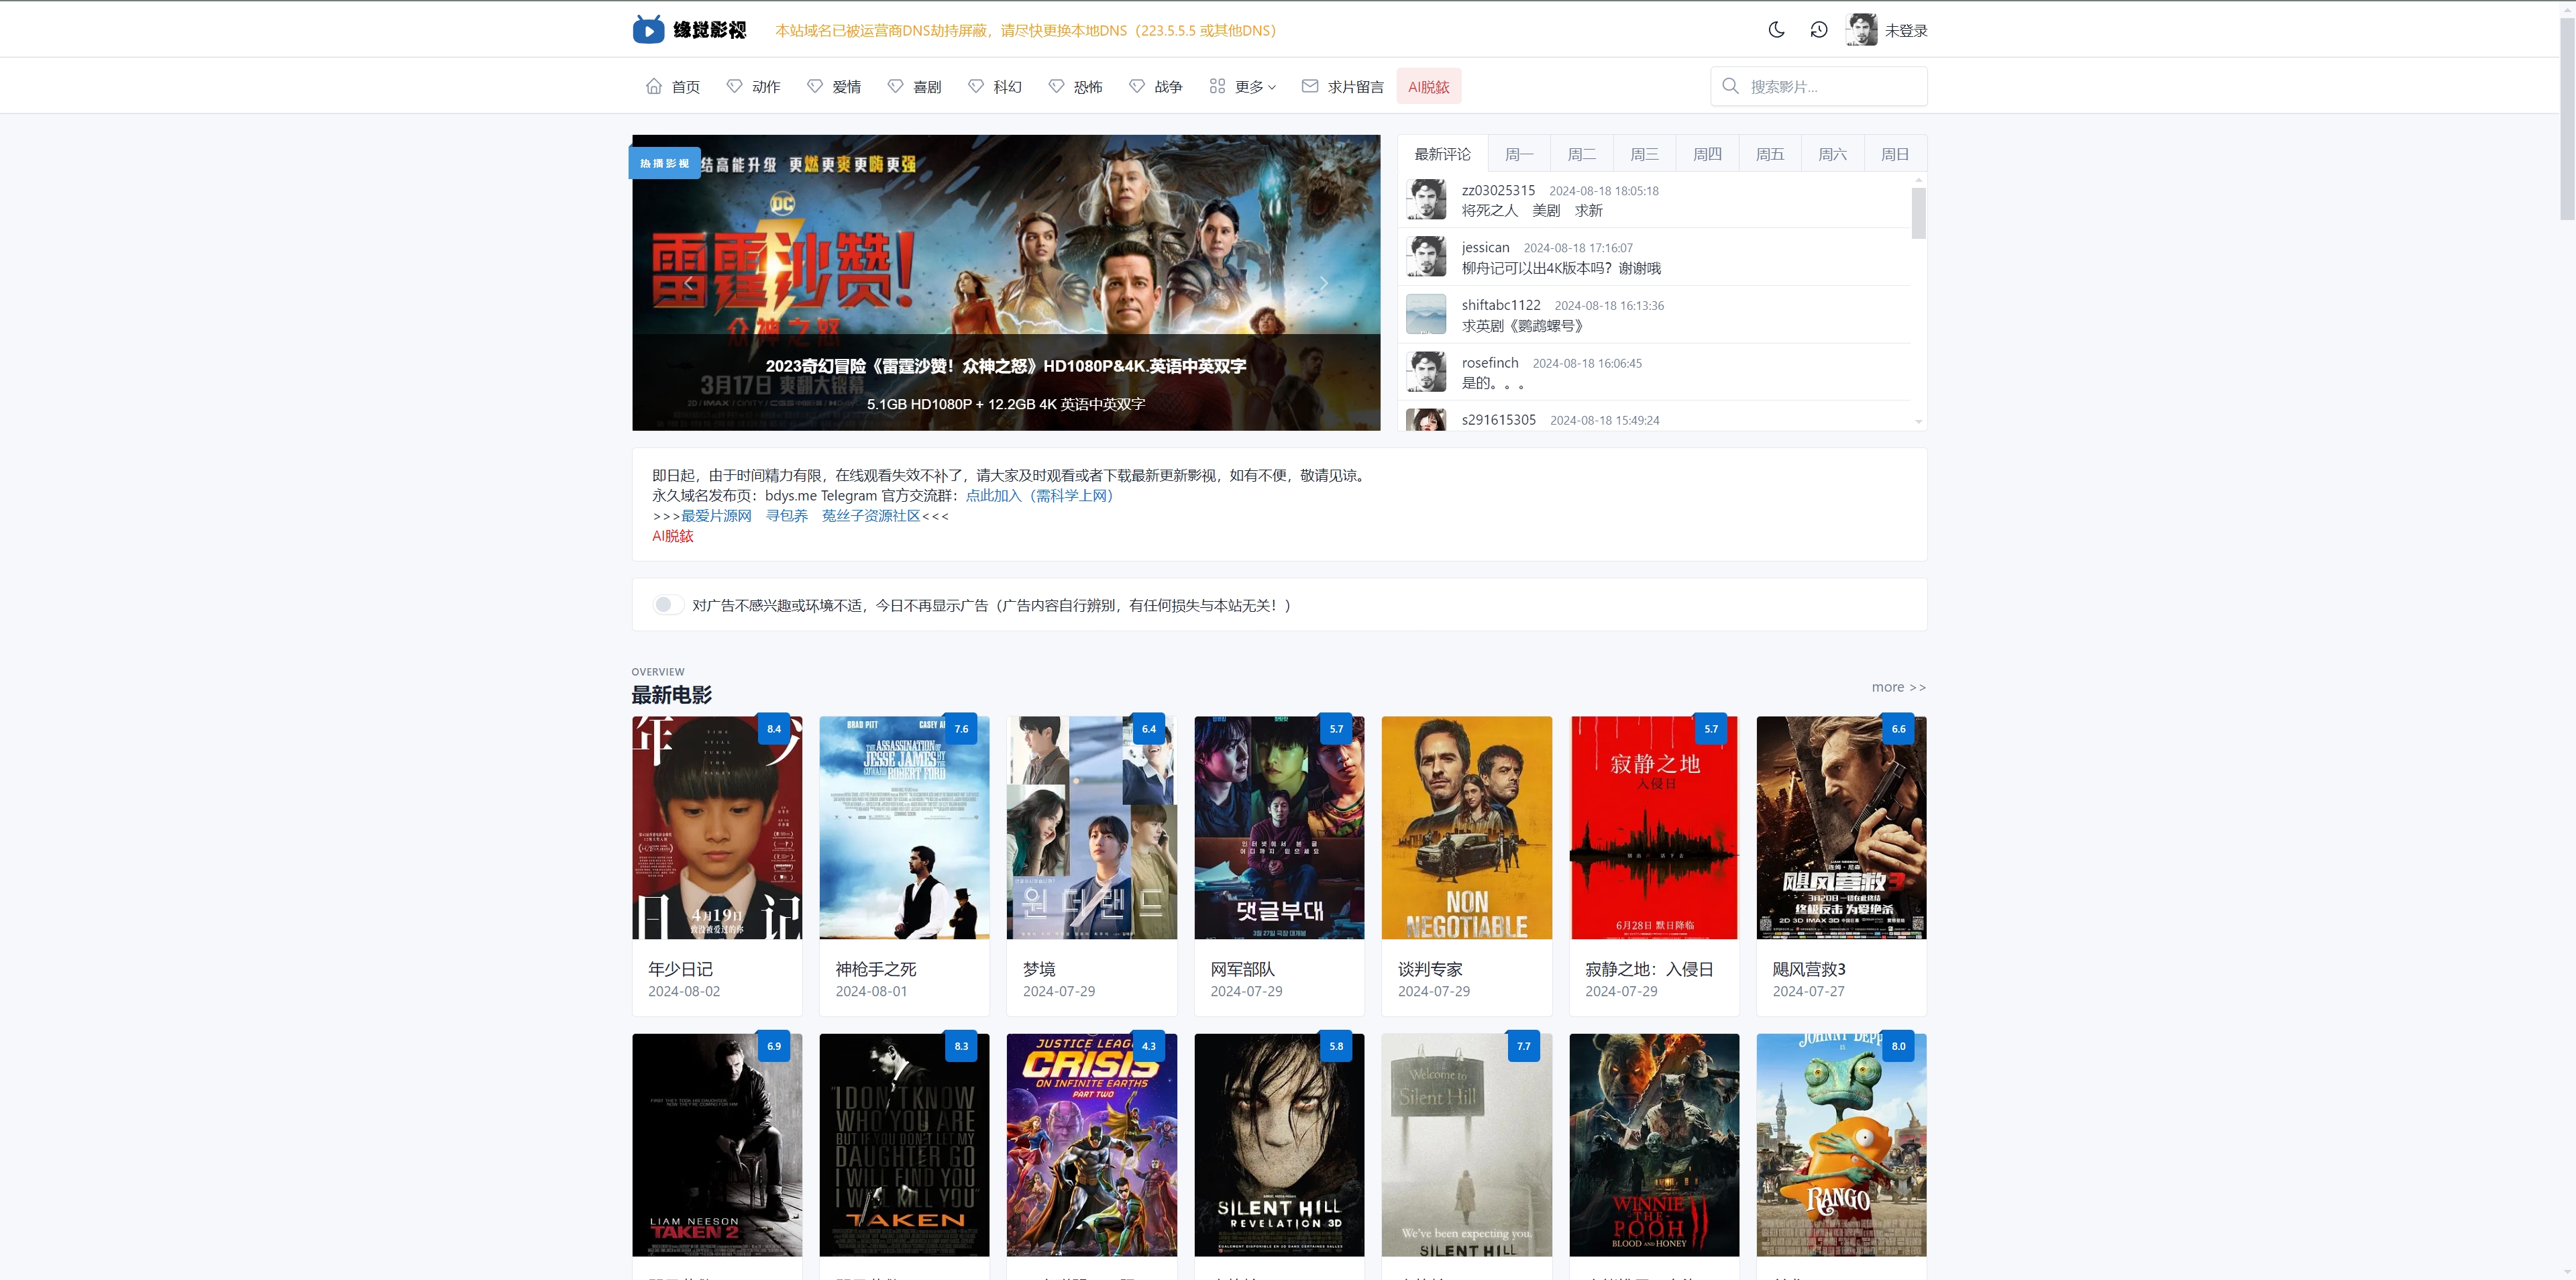Click next arrow on banner carousel
The image size is (2576, 1280).
pyautogui.click(x=1323, y=283)
